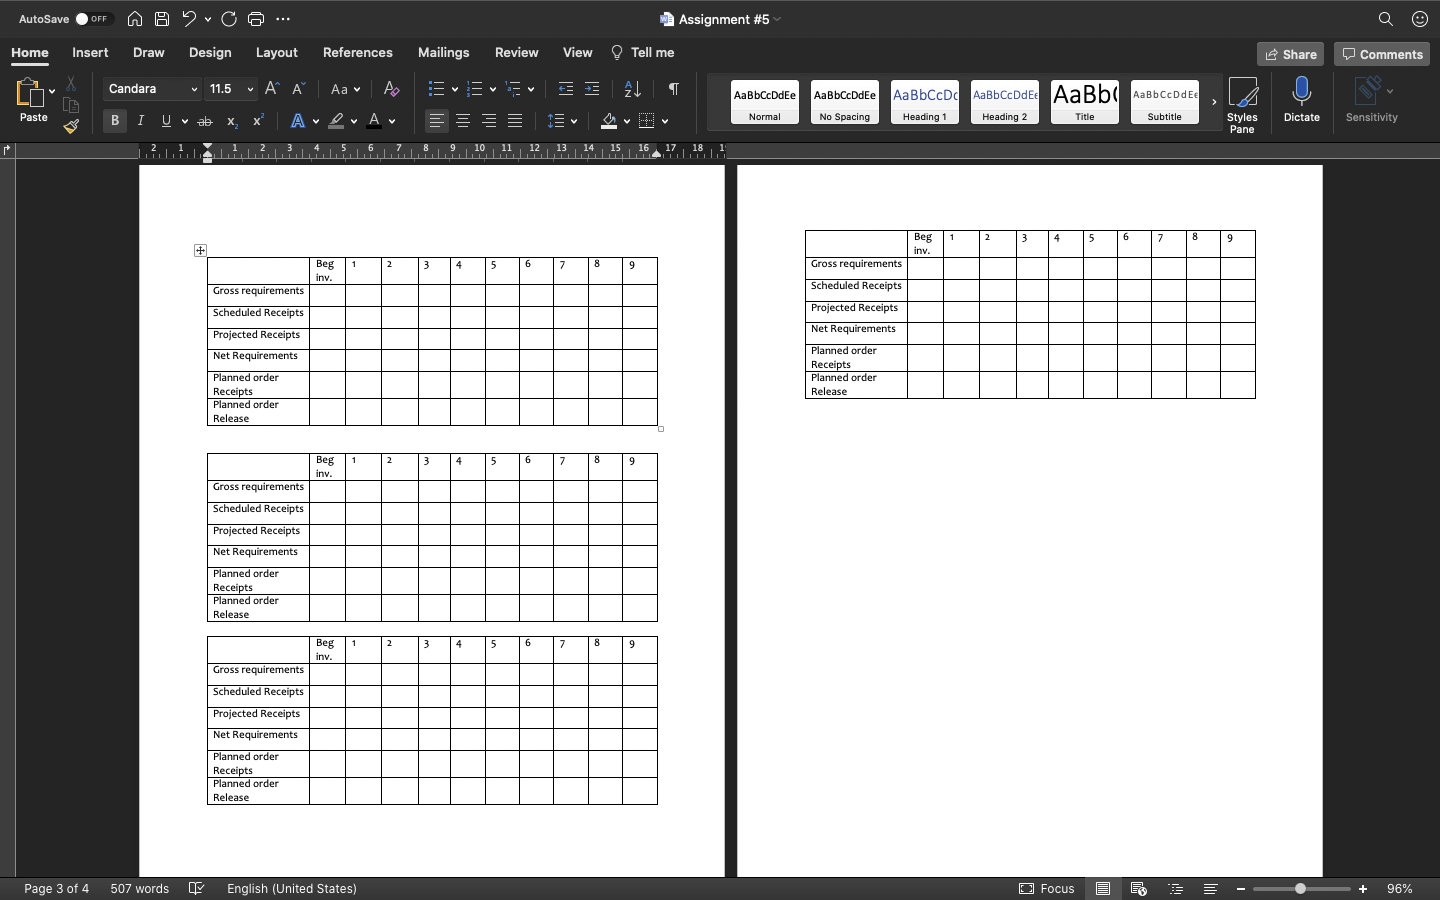Screen dimensions: 1440x900
Task: Enter Focus mode
Action: click(x=1047, y=888)
